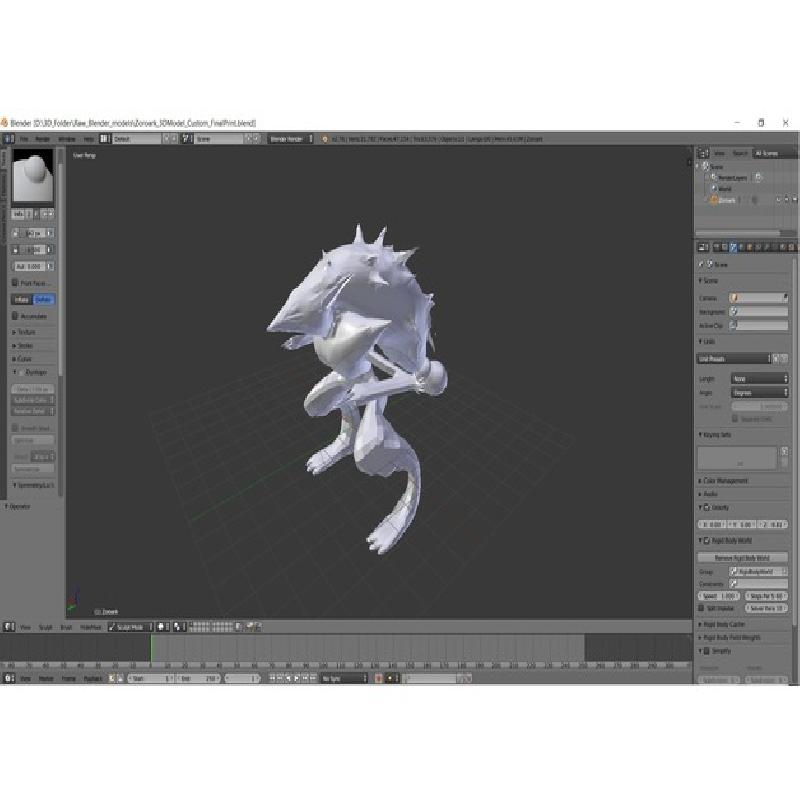Viewport: 800px width, 800px height.
Task: Toggle the Split Impulse checkbox
Action: point(701,608)
